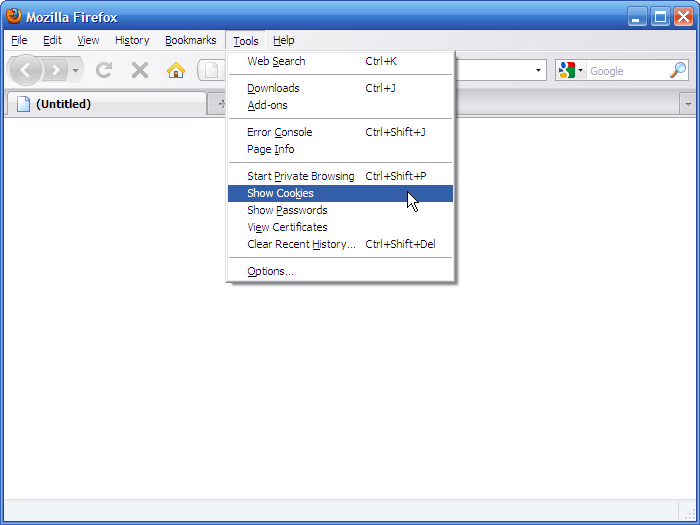Image resolution: width=700 pixels, height=525 pixels.
Task: Go to the Home page icon
Action: tap(175, 70)
